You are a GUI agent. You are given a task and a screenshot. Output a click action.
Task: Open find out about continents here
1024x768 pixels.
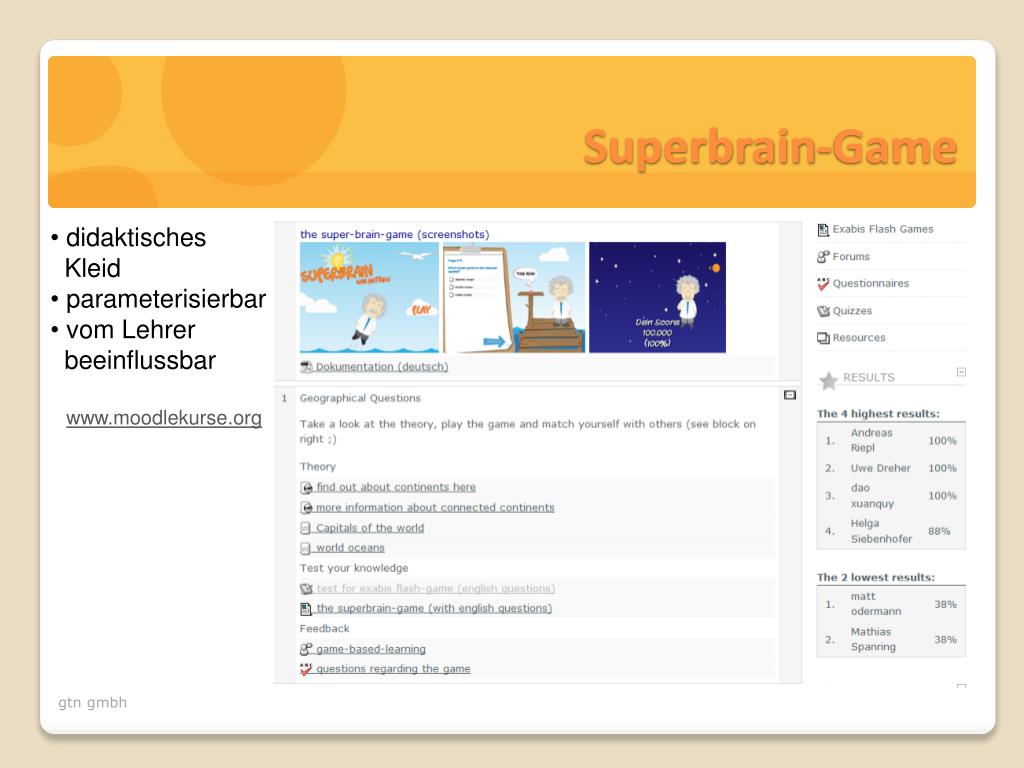coord(396,487)
